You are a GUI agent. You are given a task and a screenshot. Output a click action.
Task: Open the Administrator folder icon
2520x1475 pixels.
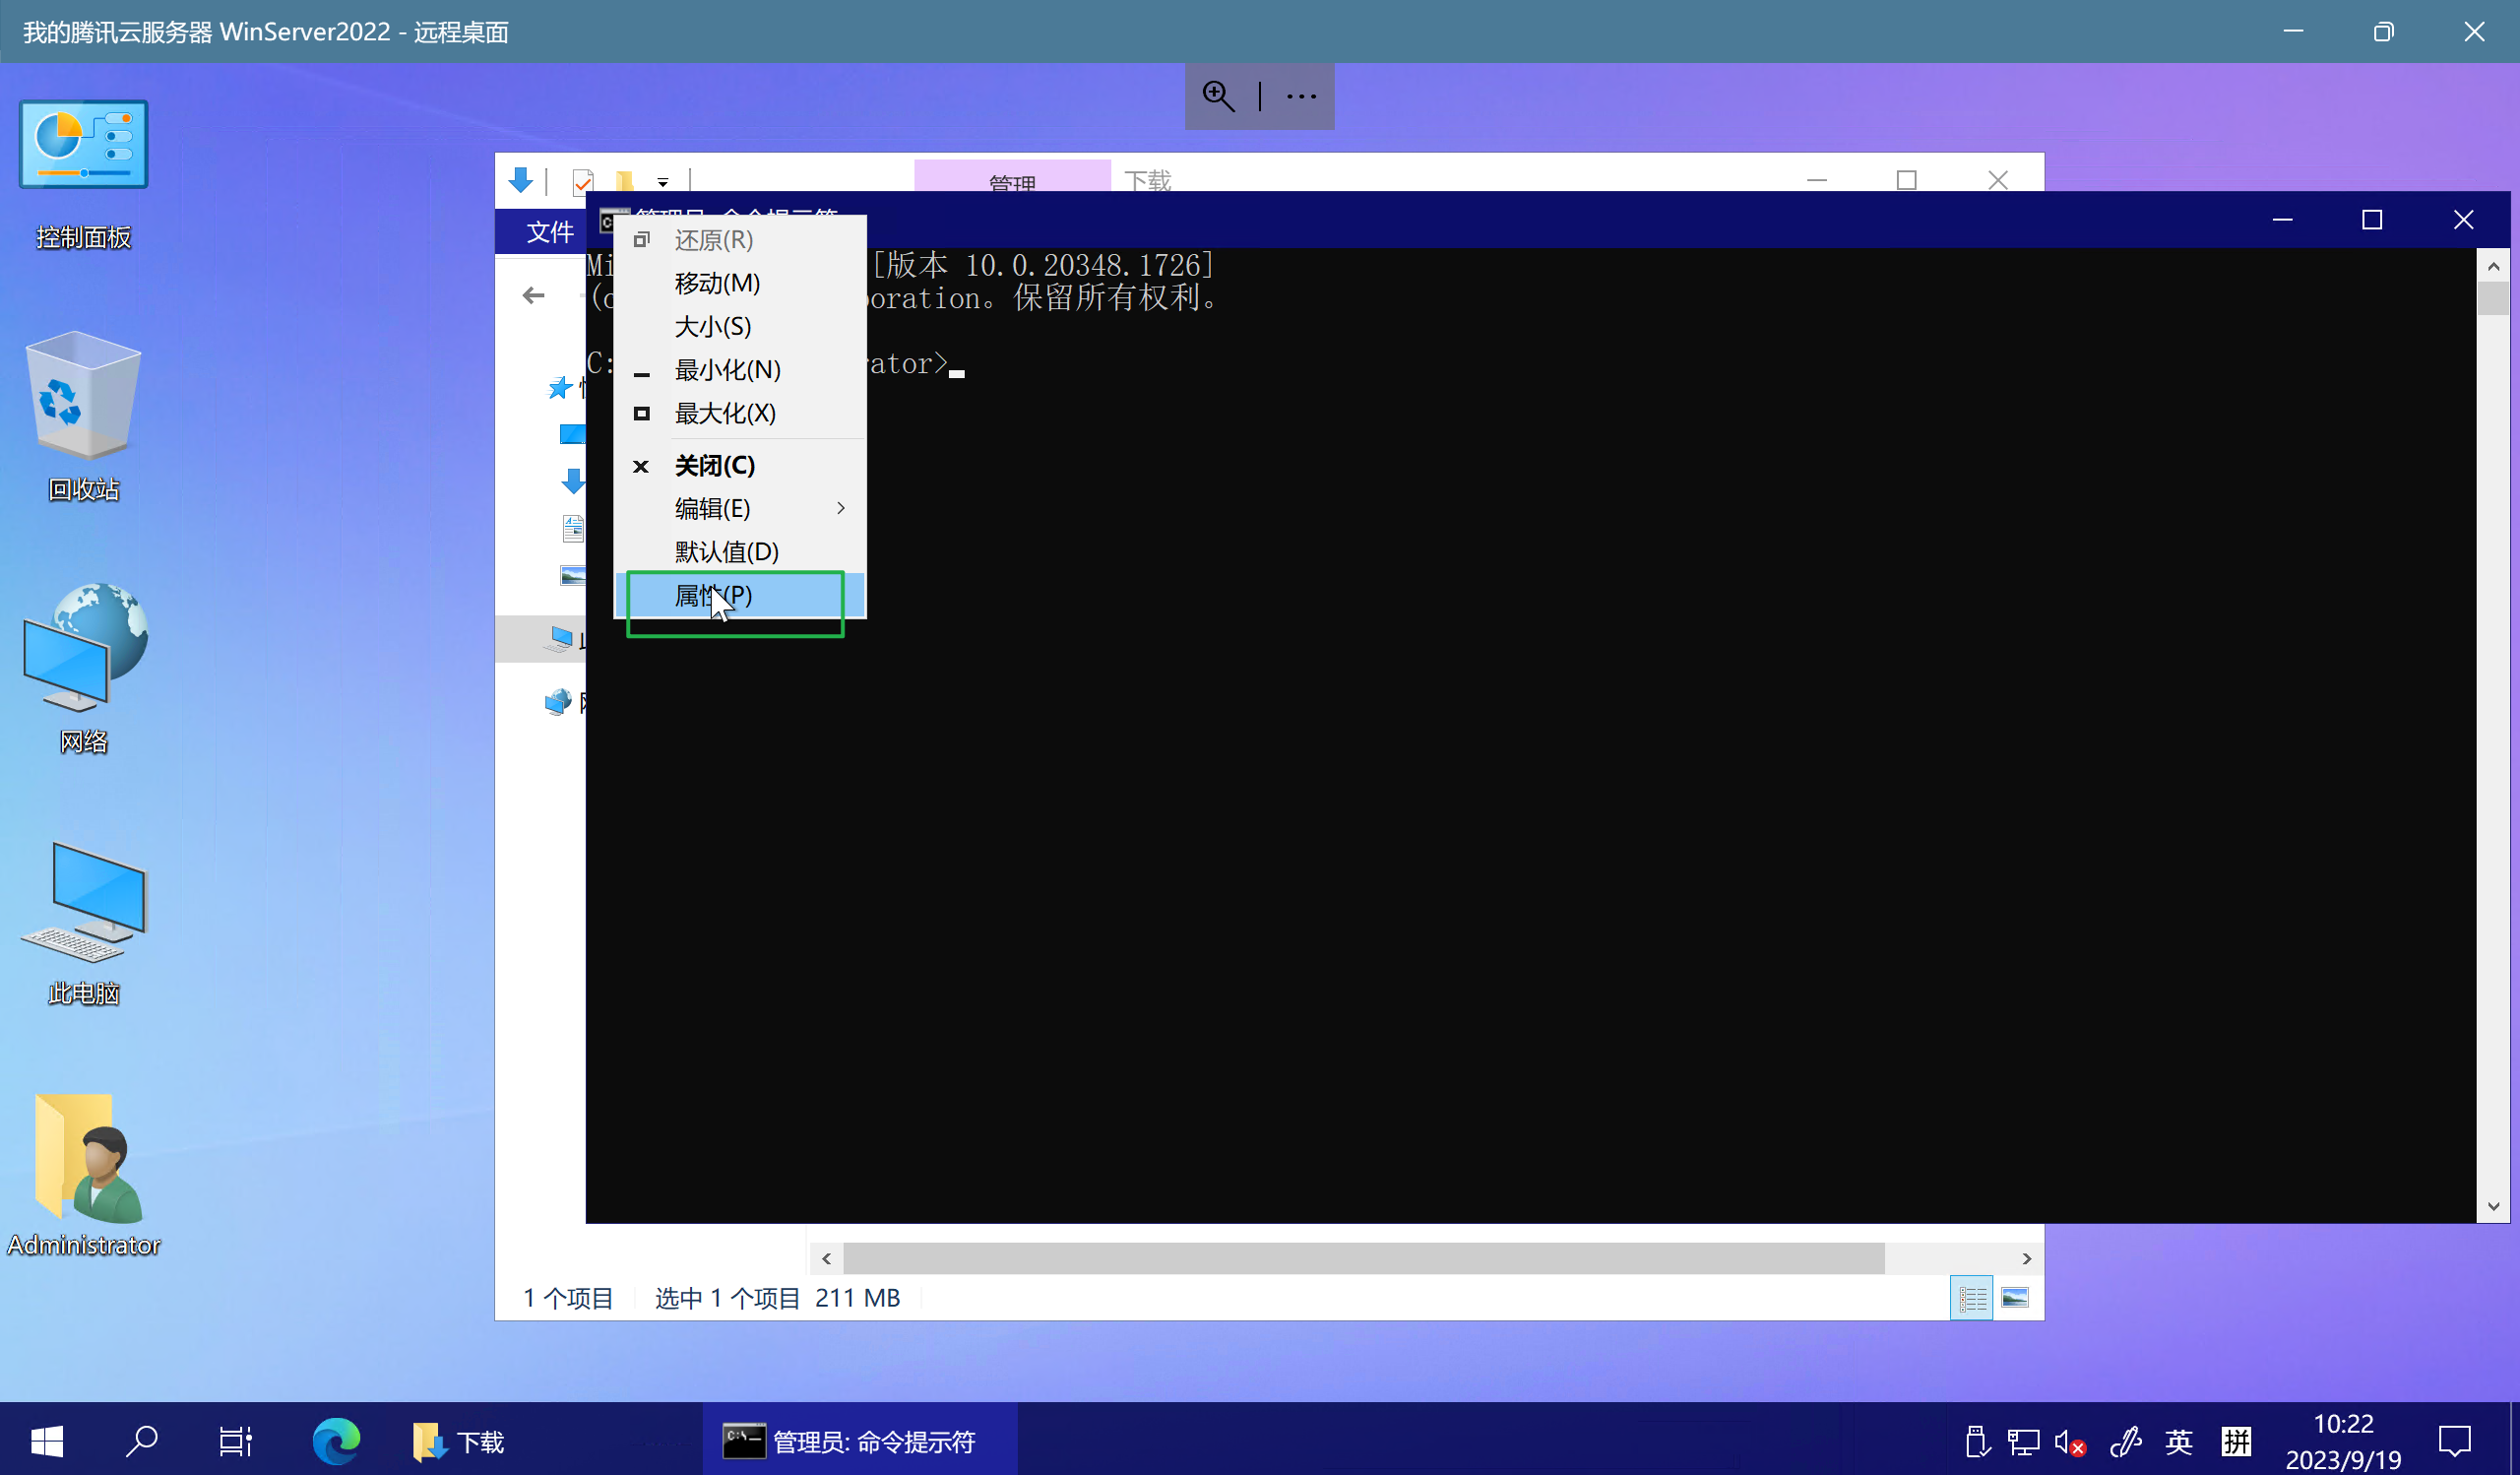(x=84, y=1174)
